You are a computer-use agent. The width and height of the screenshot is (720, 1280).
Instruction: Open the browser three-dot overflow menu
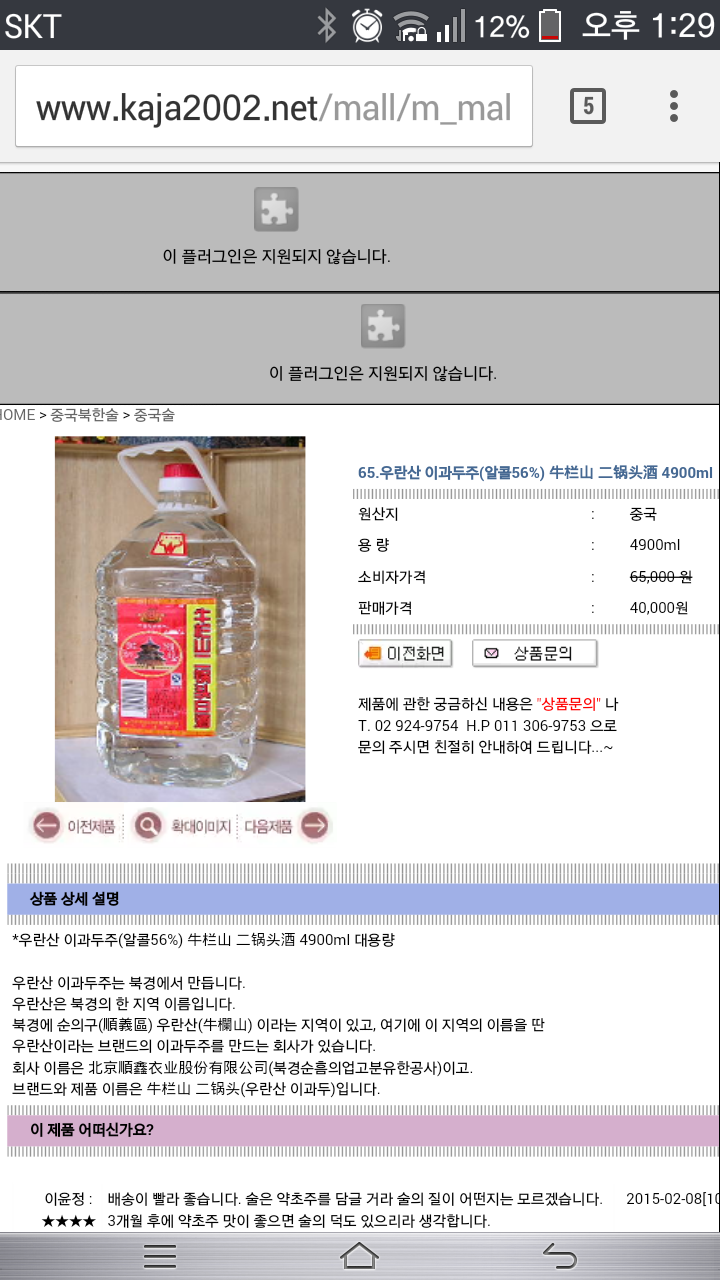674,105
